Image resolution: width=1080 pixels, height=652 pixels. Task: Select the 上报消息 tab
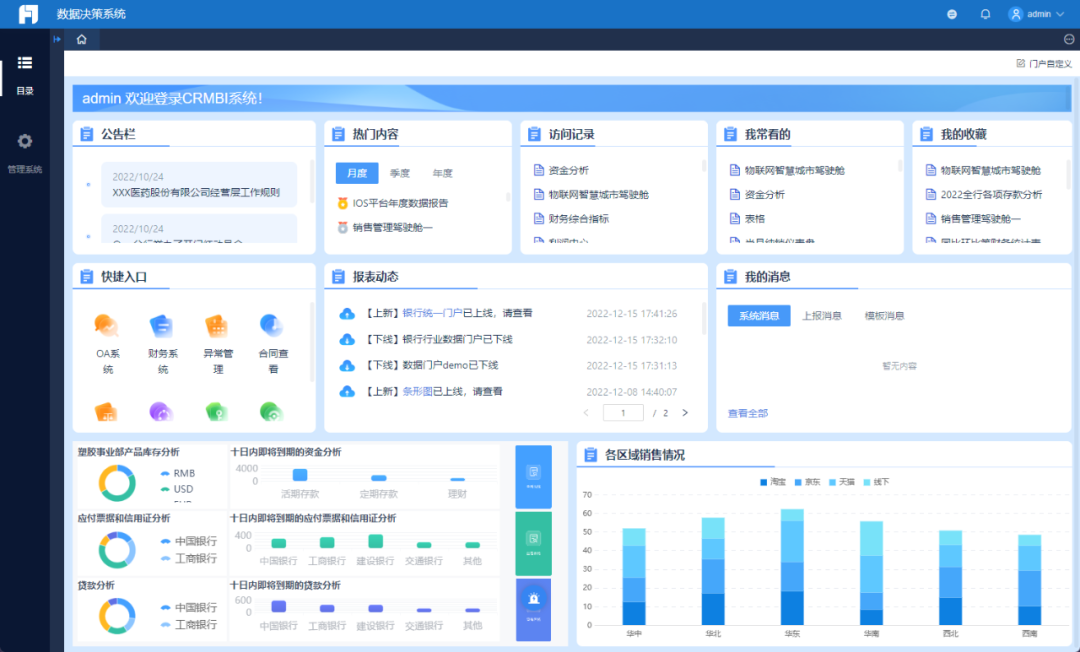(822, 316)
